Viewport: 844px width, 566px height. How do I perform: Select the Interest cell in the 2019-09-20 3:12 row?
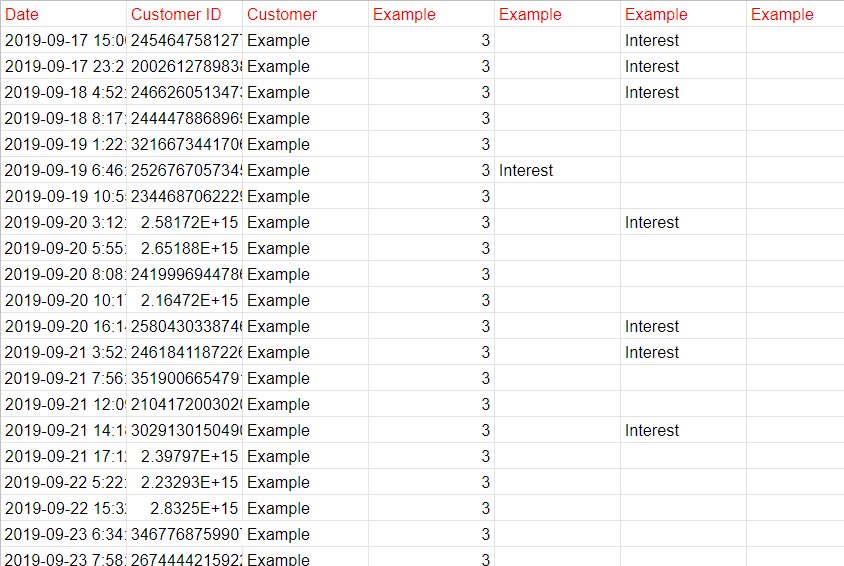pyautogui.click(x=682, y=222)
